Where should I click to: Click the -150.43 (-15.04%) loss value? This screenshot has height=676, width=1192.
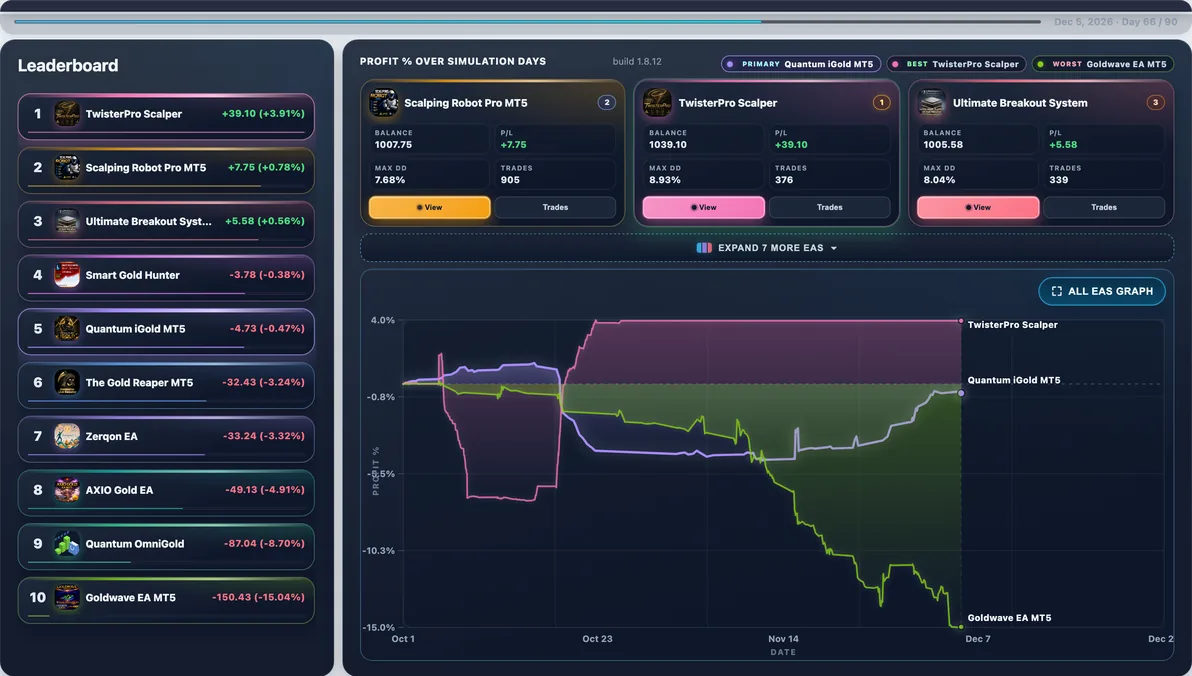coord(258,598)
